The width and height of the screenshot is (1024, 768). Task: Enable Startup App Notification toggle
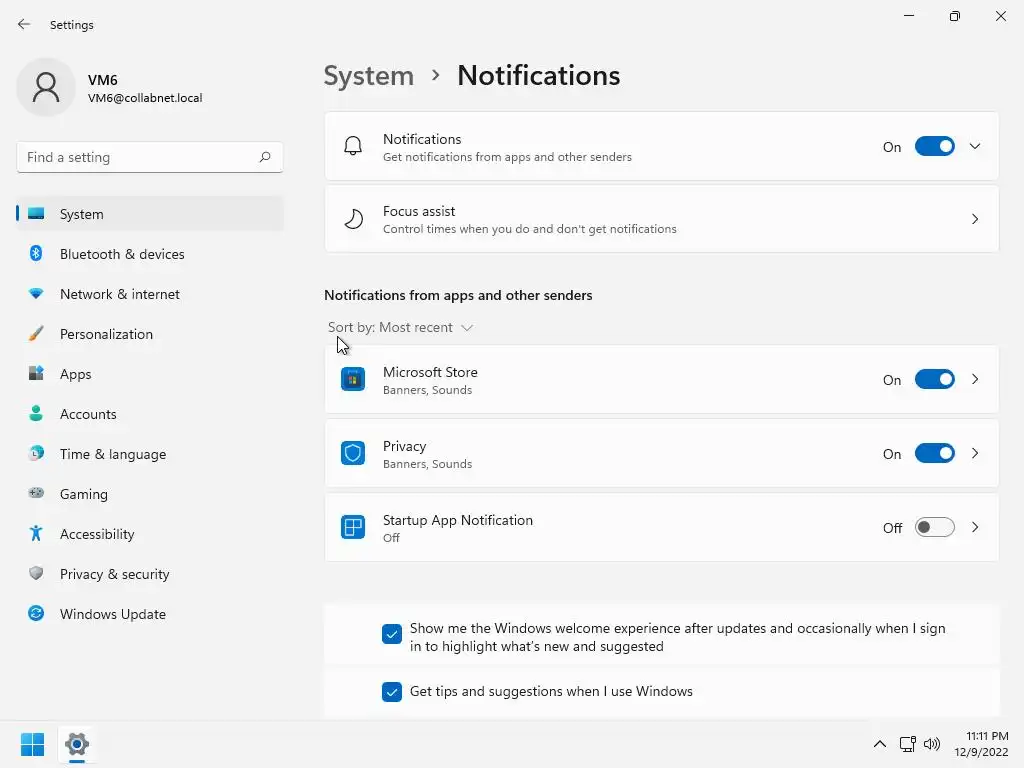pyautogui.click(x=935, y=527)
